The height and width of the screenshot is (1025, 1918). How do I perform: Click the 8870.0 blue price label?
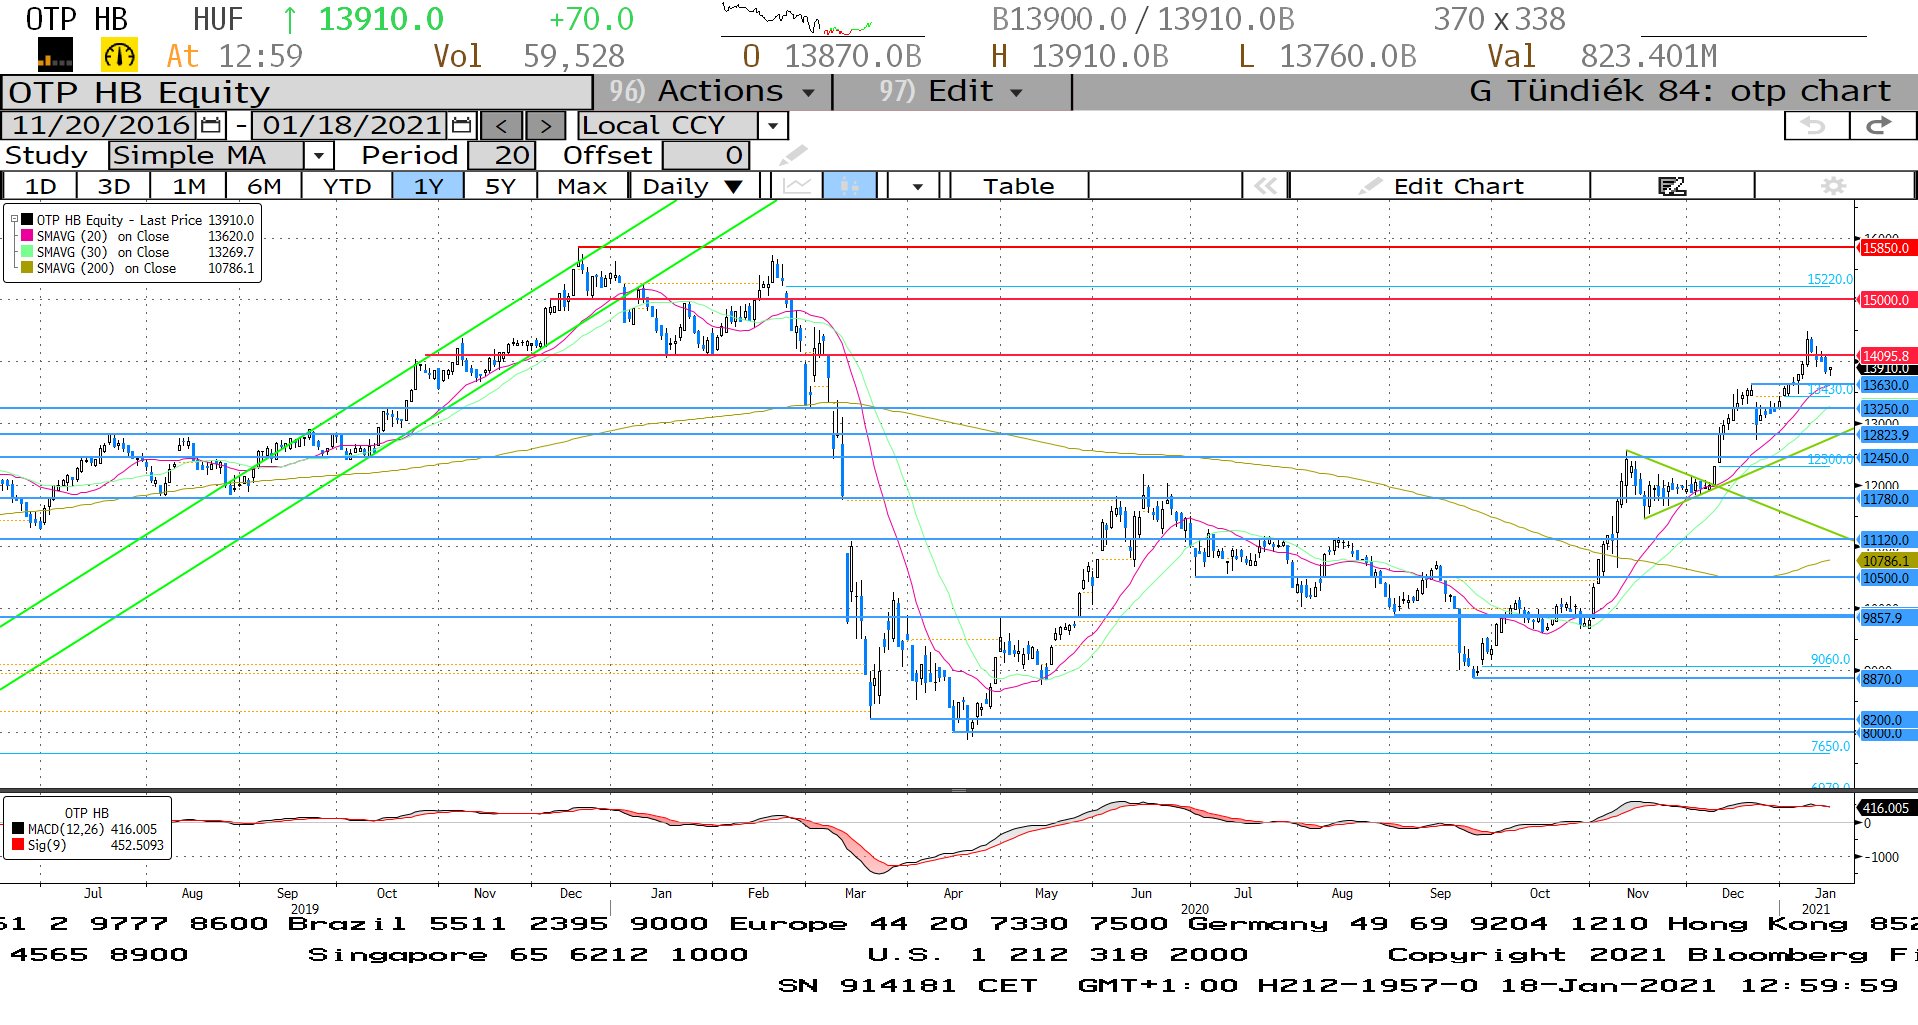[x=1886, y=679]
